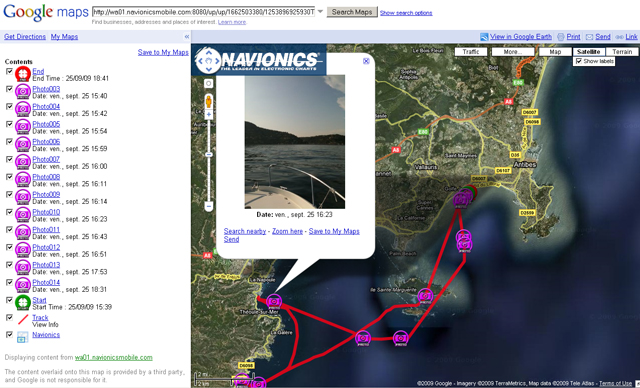Click the zoom in plus button on map
The width and height of the screenshot is (640, 388).
(x=209, y=115)
